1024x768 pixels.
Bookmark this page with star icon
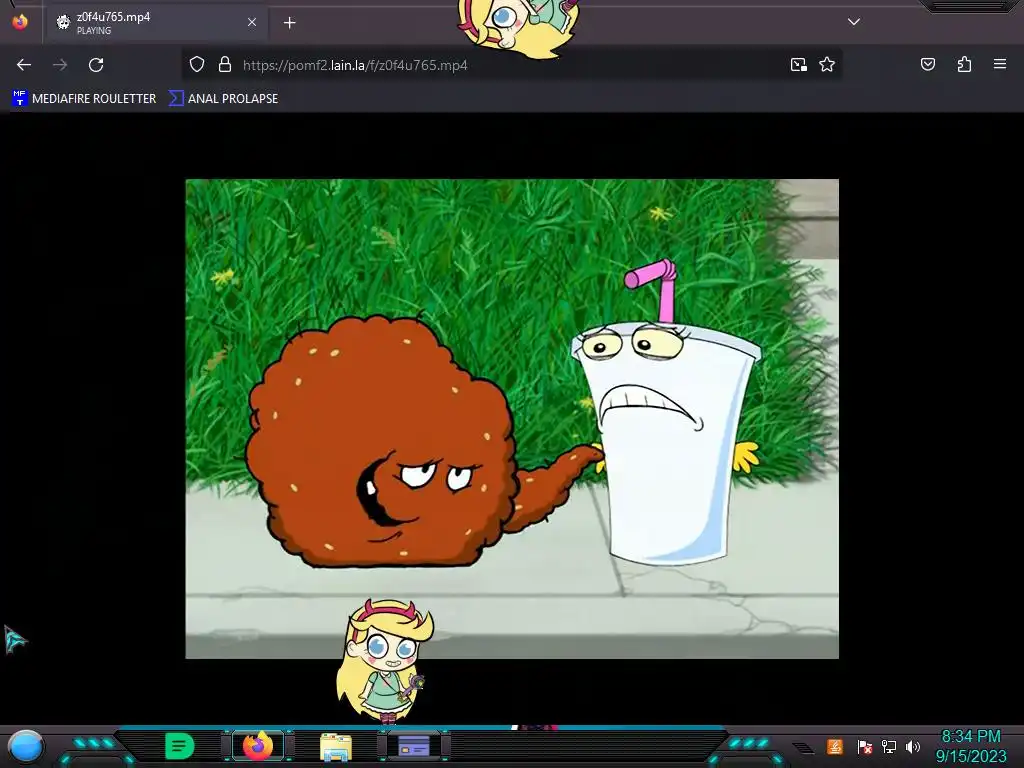point(827,65)
